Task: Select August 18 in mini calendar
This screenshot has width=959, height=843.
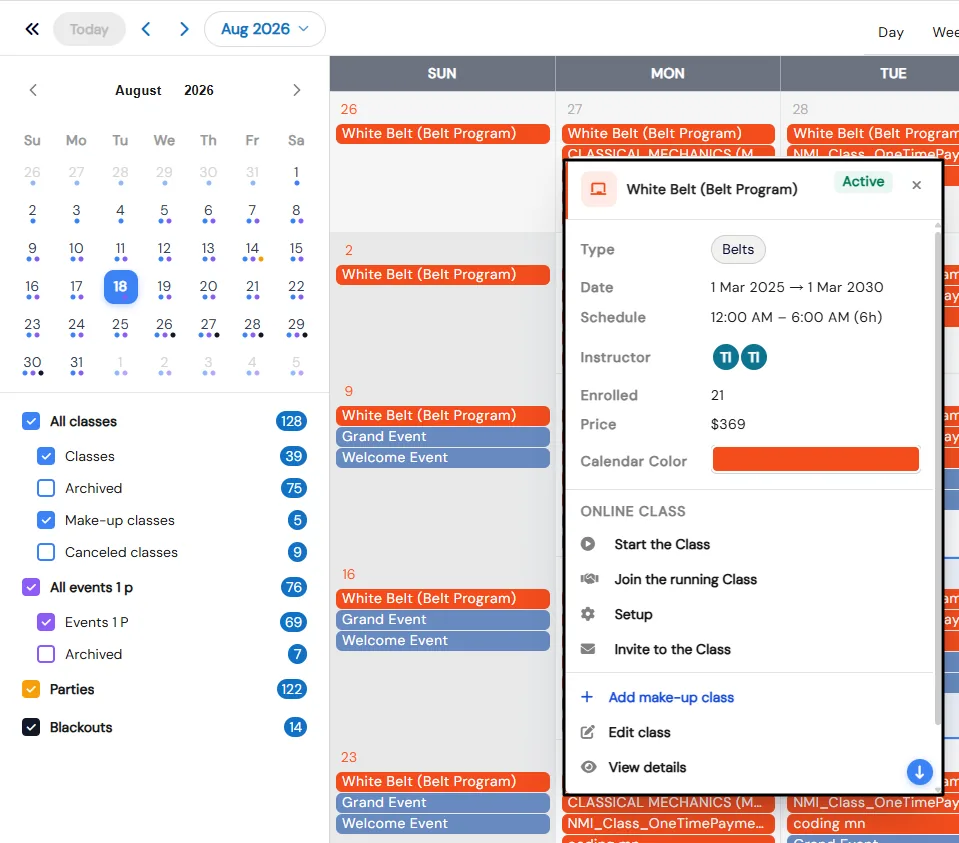Action: pos(120,286)
